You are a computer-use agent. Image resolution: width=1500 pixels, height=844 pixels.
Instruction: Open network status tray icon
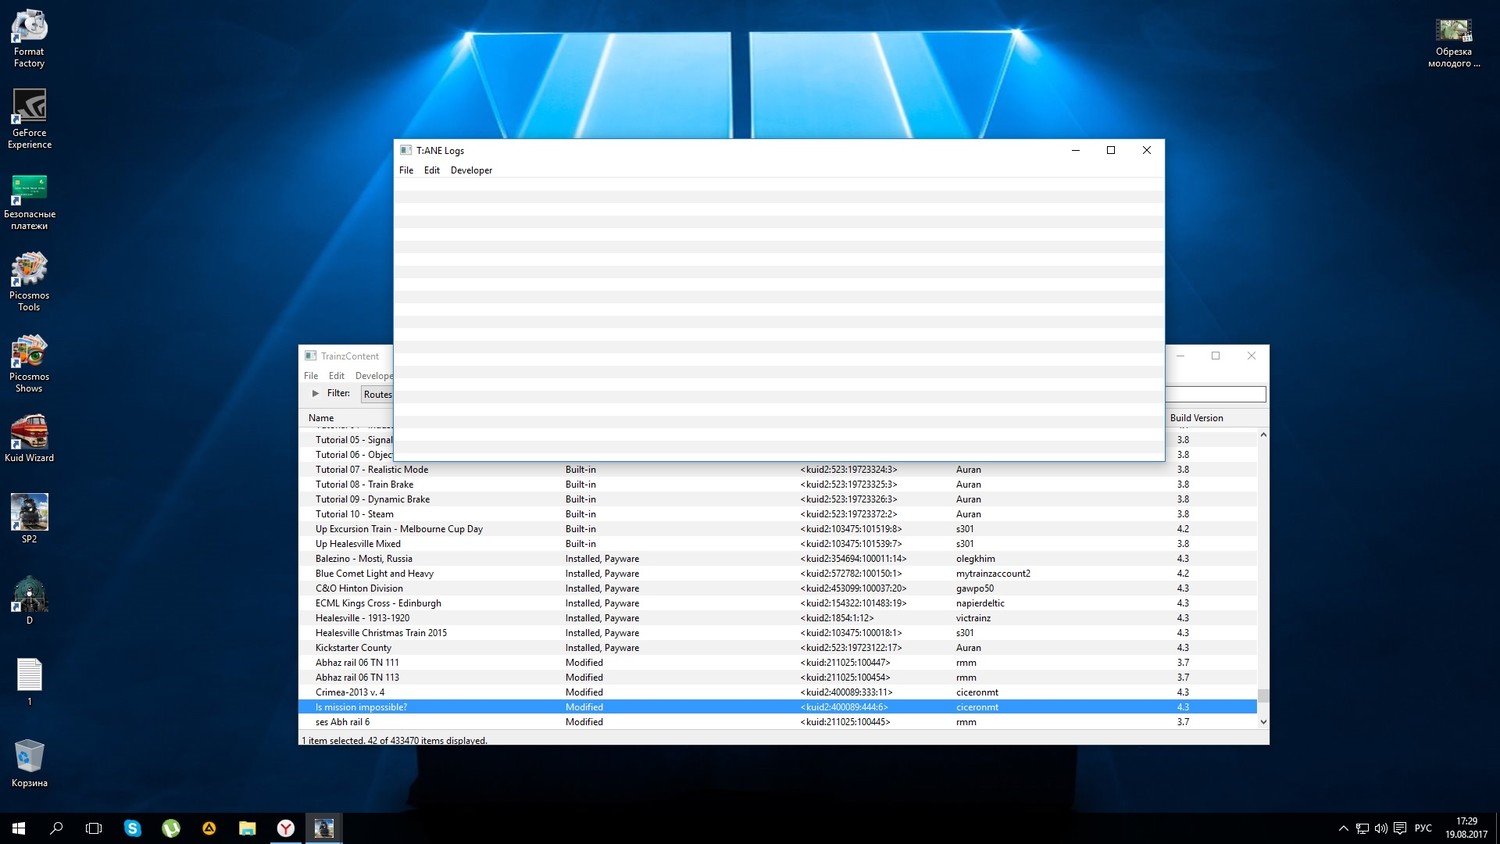tap(1362, 828)
